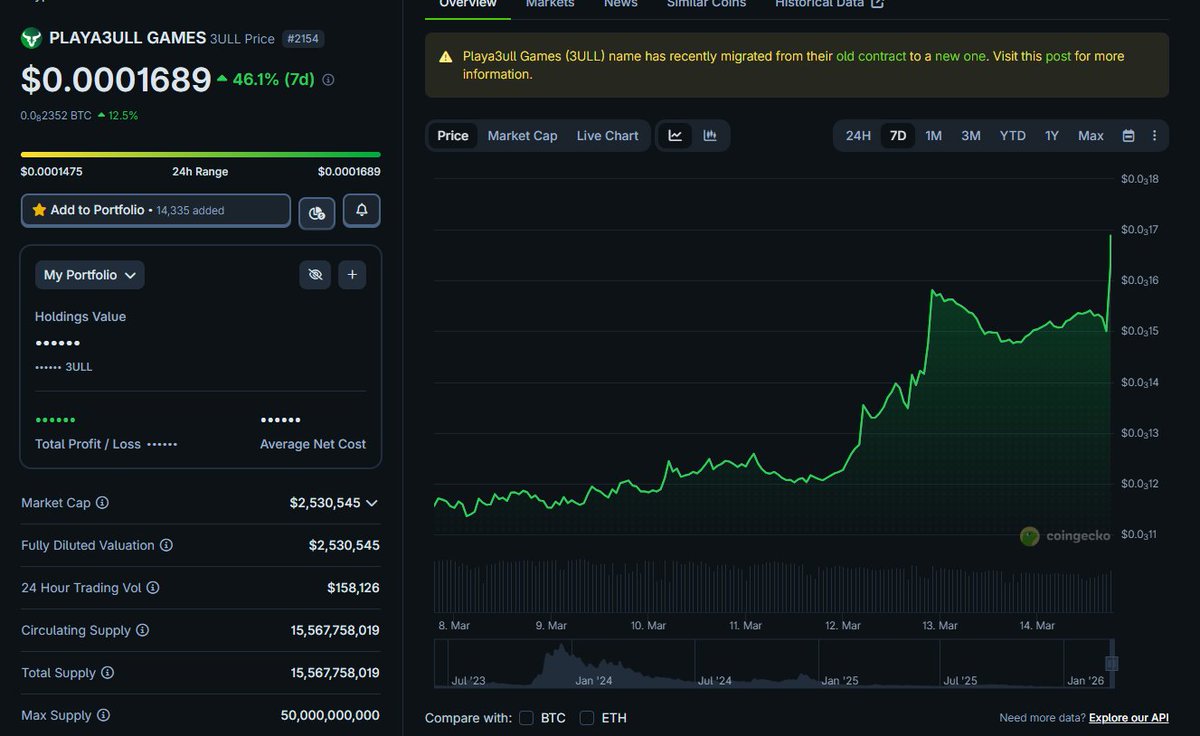The width and height of the screenshot is (1200, 736).
Task: Click info icon next to Total Supply
Action: [107, 673]
